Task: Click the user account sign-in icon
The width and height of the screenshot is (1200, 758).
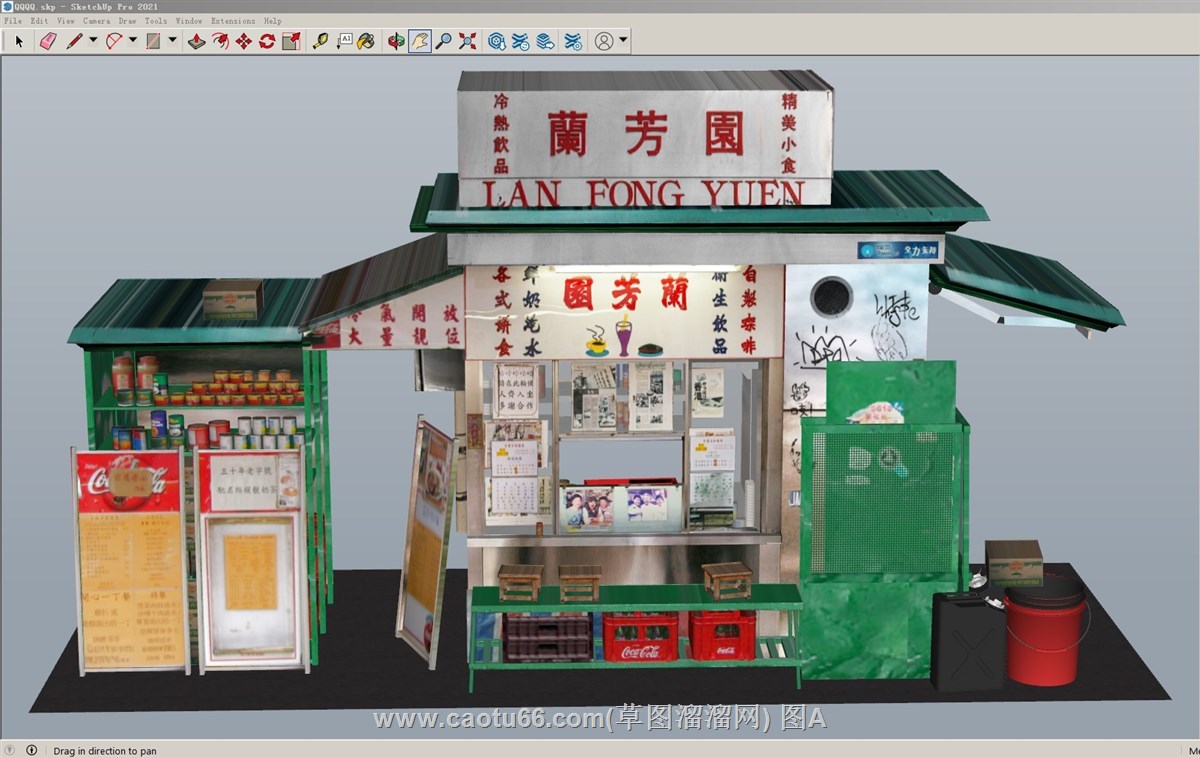Action: (x=604, y=41)
